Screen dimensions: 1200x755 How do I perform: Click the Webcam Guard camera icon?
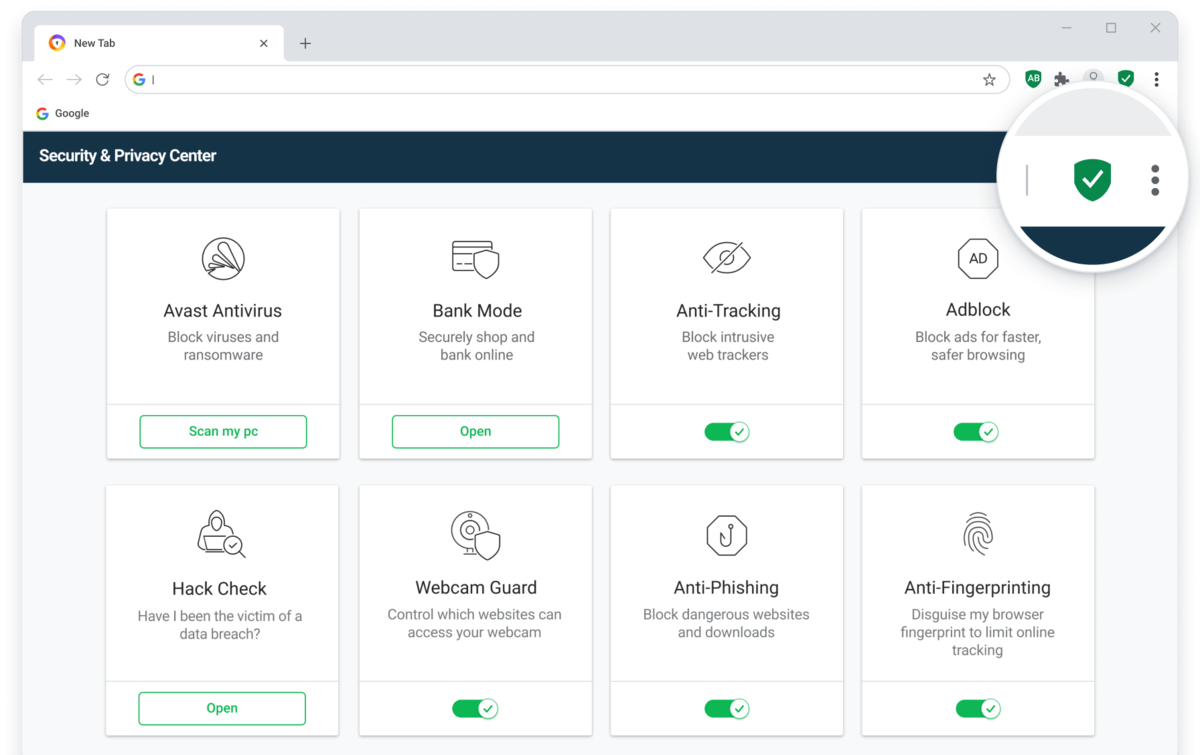(x=475, y=534)
